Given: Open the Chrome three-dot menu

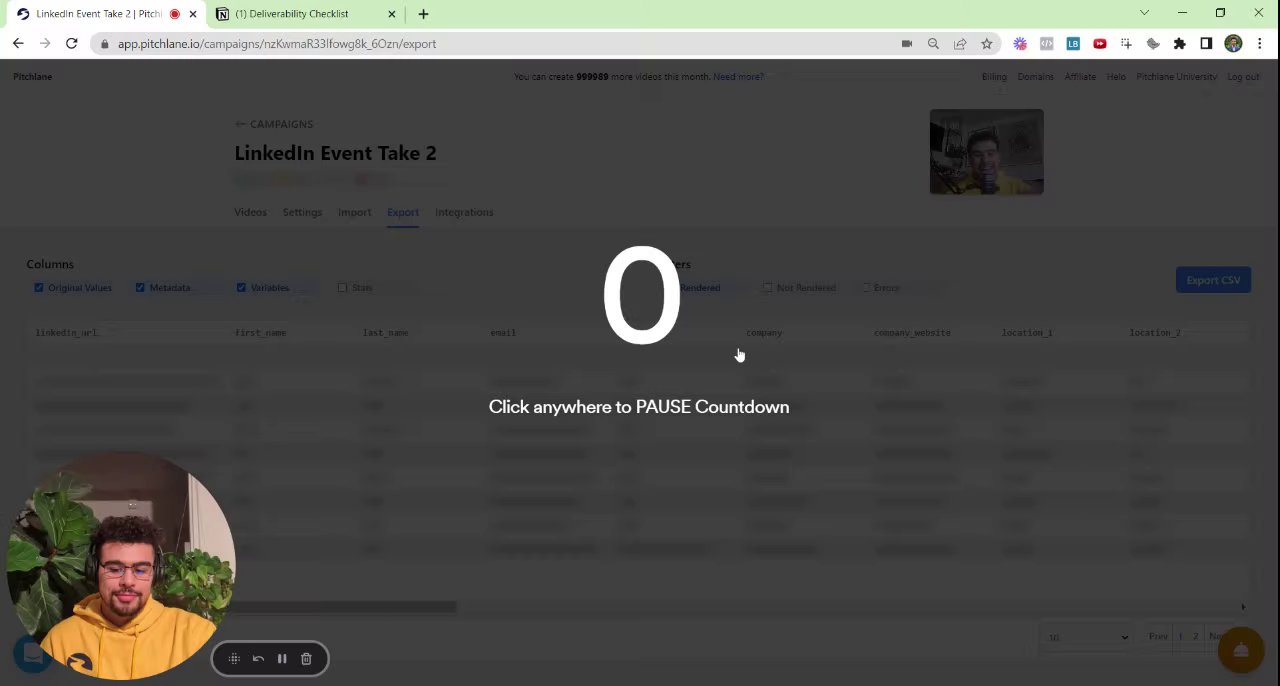Looking at the screenshot, I should (x=1259, y=44).
